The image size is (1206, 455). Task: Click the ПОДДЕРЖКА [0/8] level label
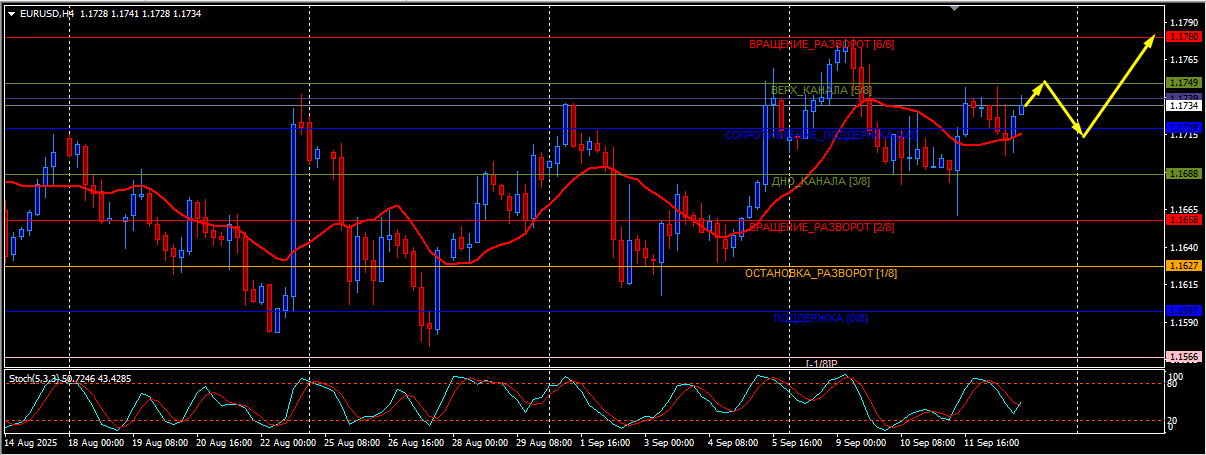[x=821, y=318]
